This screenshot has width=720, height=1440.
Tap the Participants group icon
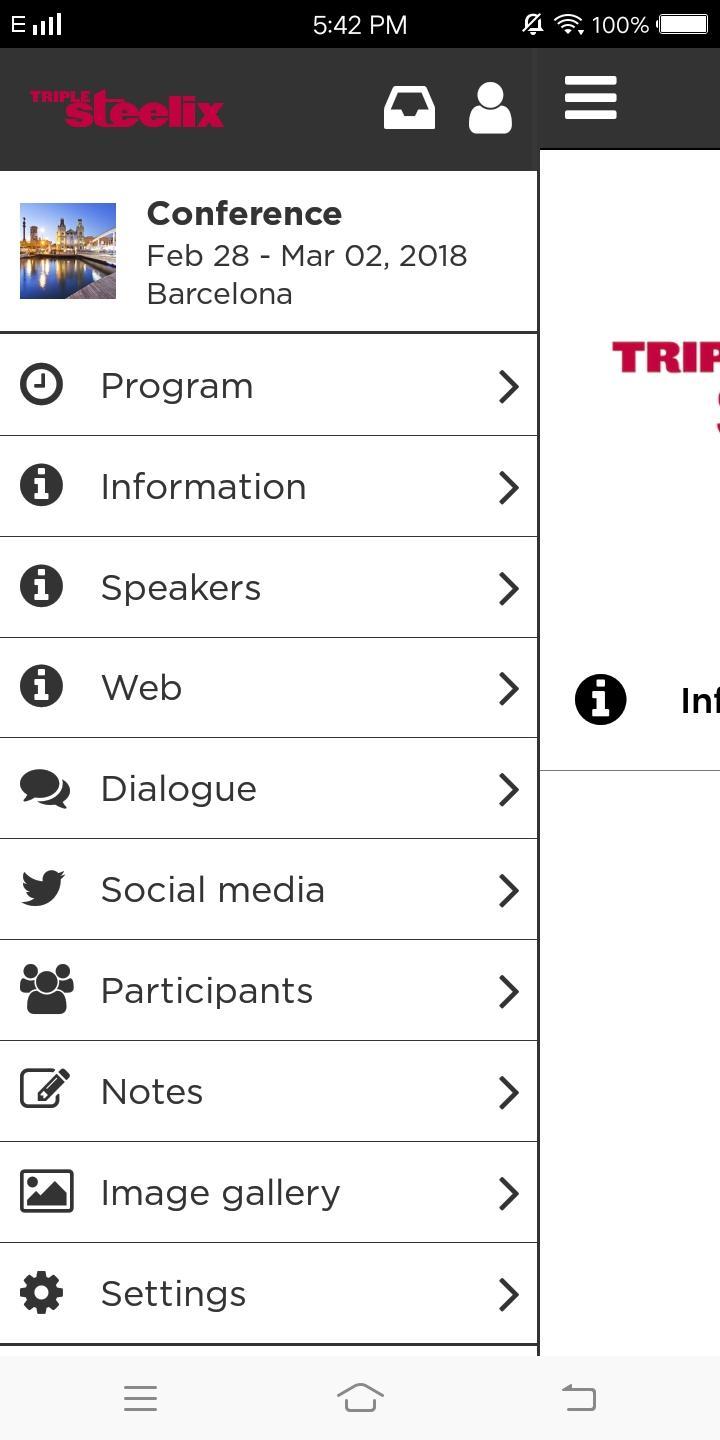tap(47, 990)
